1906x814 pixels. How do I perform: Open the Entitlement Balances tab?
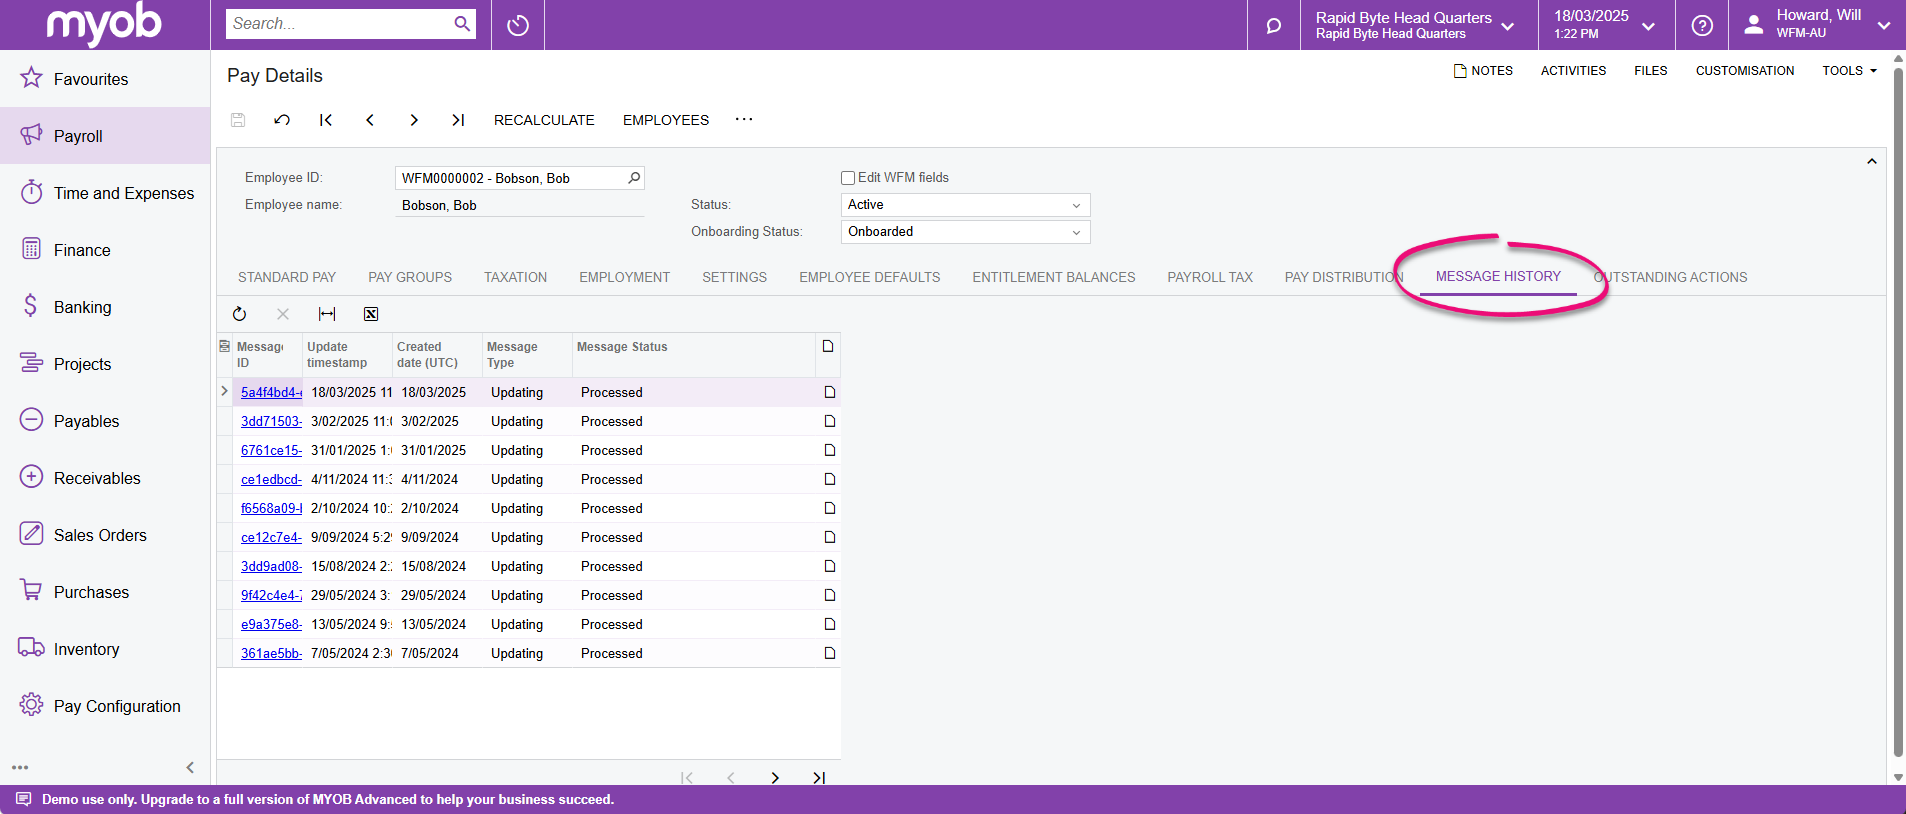(x=1053, y=277)
